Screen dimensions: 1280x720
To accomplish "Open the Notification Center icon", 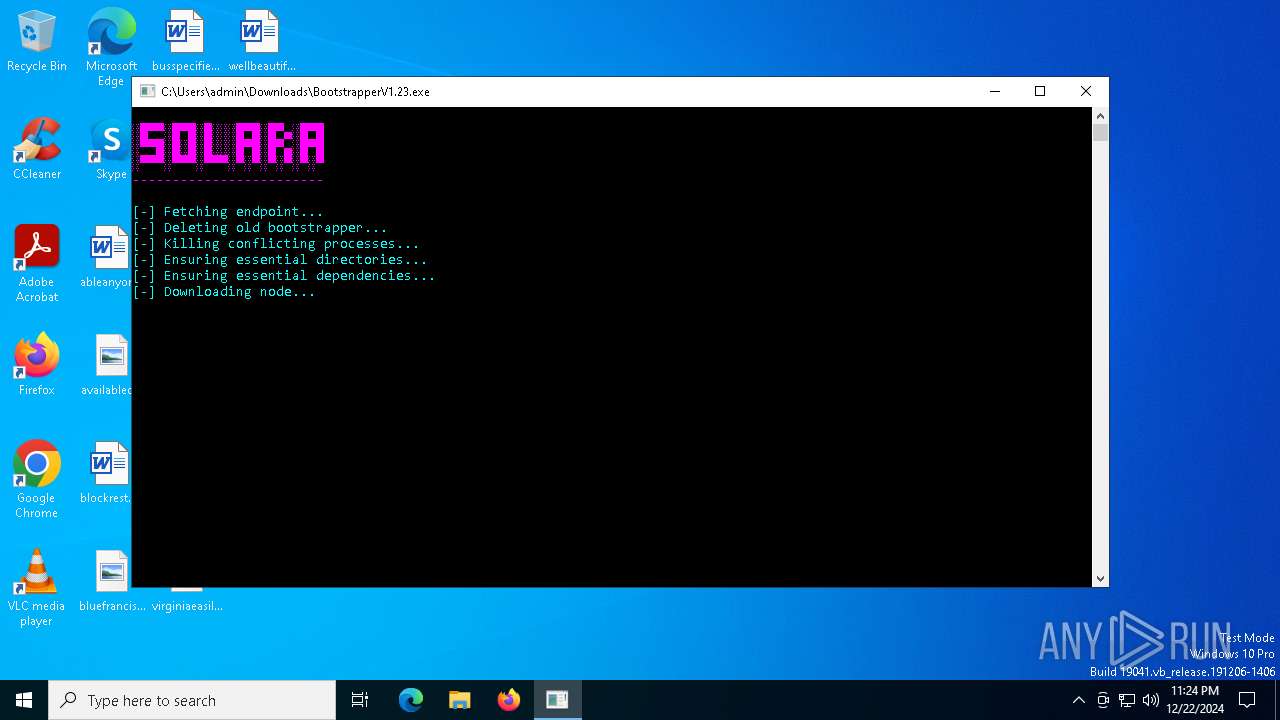I will pos(1247,700).
